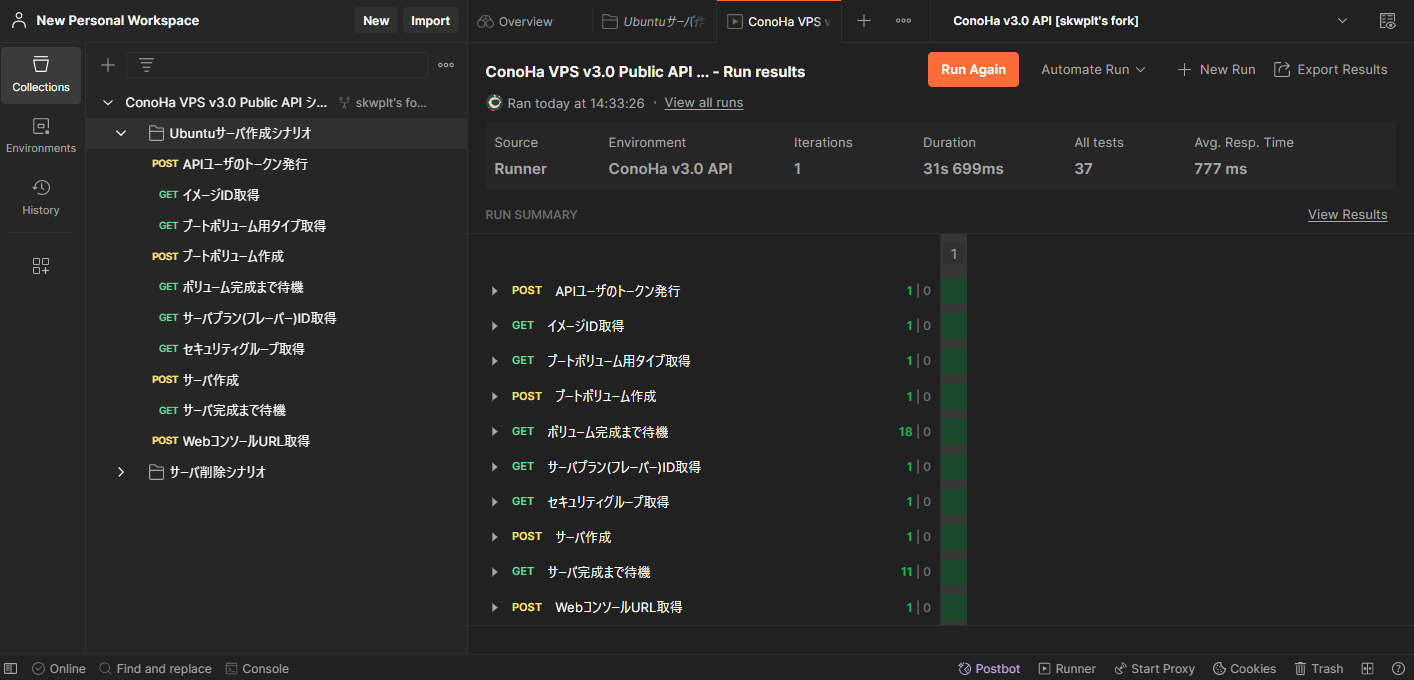This screenshot has width=1414, height=680.
Task: Open the environment selector dropdown arrow
Action: [x=1342, y=21]
